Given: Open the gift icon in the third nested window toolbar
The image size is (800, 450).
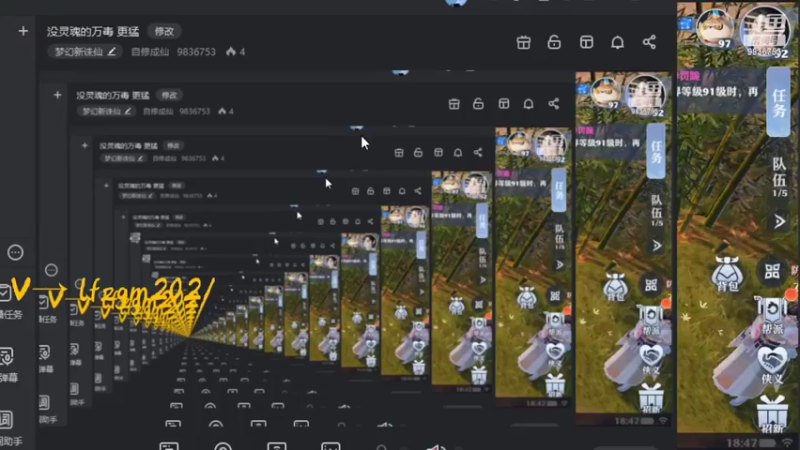Looking at the screenshot, I should [399, 153].
